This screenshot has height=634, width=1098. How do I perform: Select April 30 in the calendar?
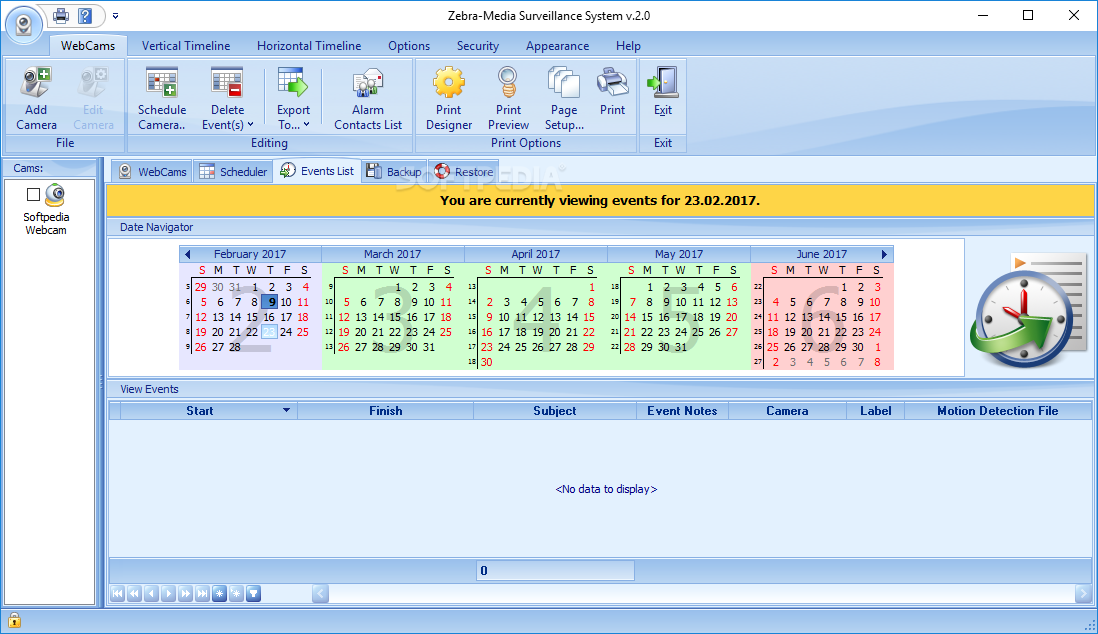point(487,362)
